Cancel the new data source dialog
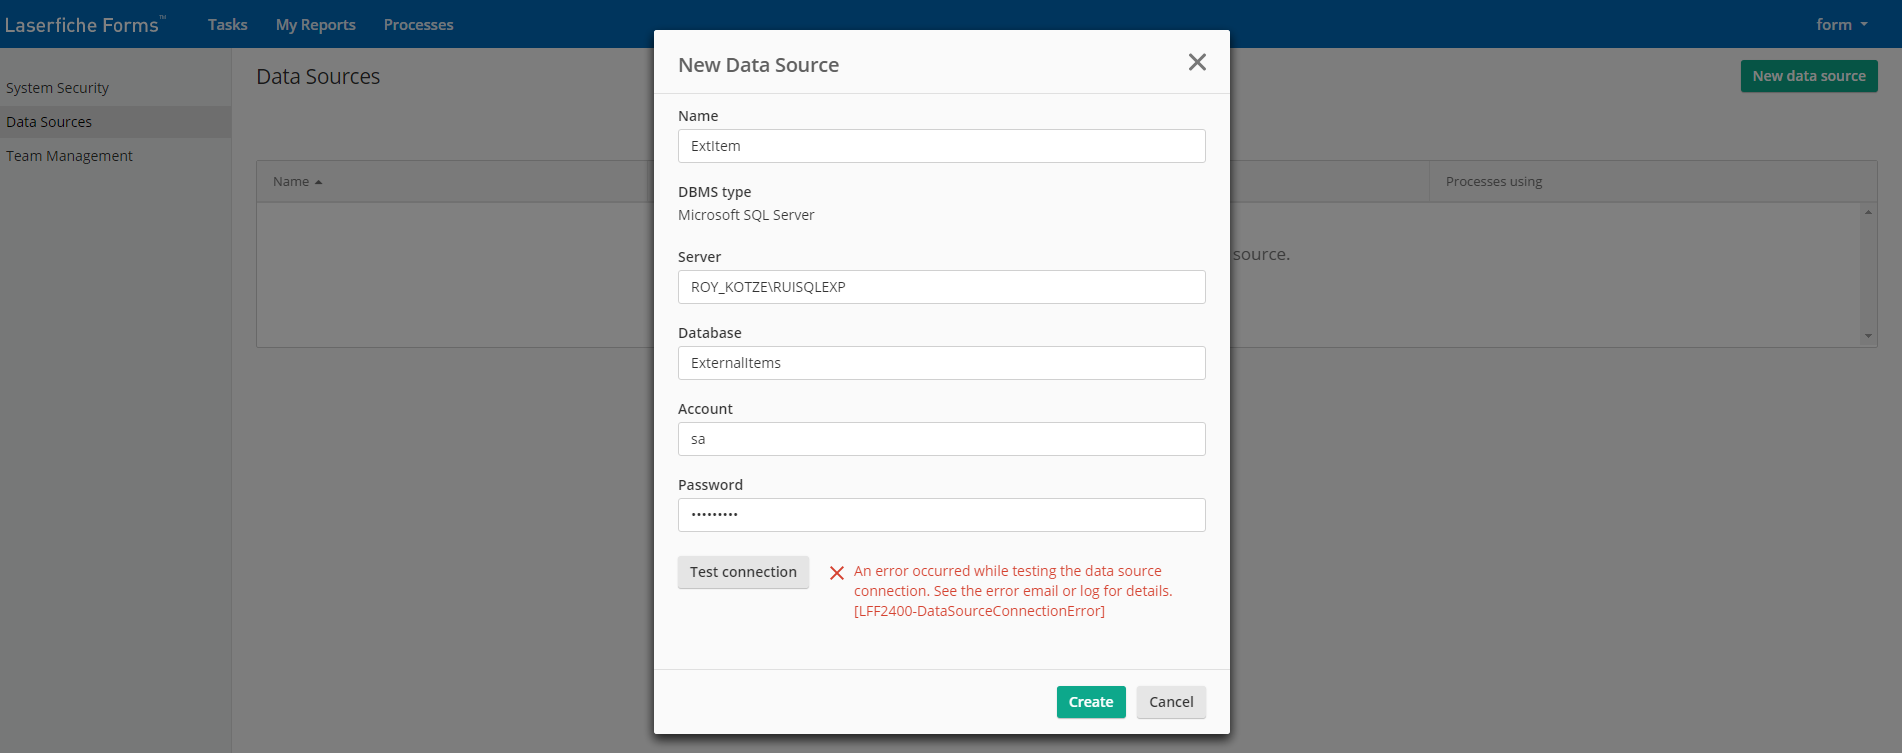The image size is (1902, 753). (x=1170, y=702)
